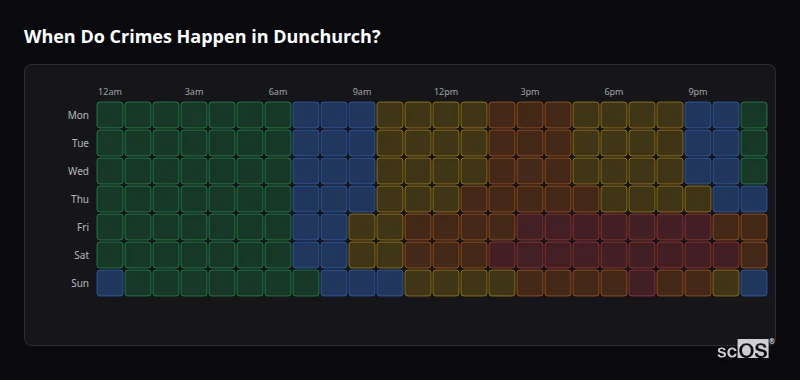Select the Sunday 7pm red cell

tap(642, 283)
